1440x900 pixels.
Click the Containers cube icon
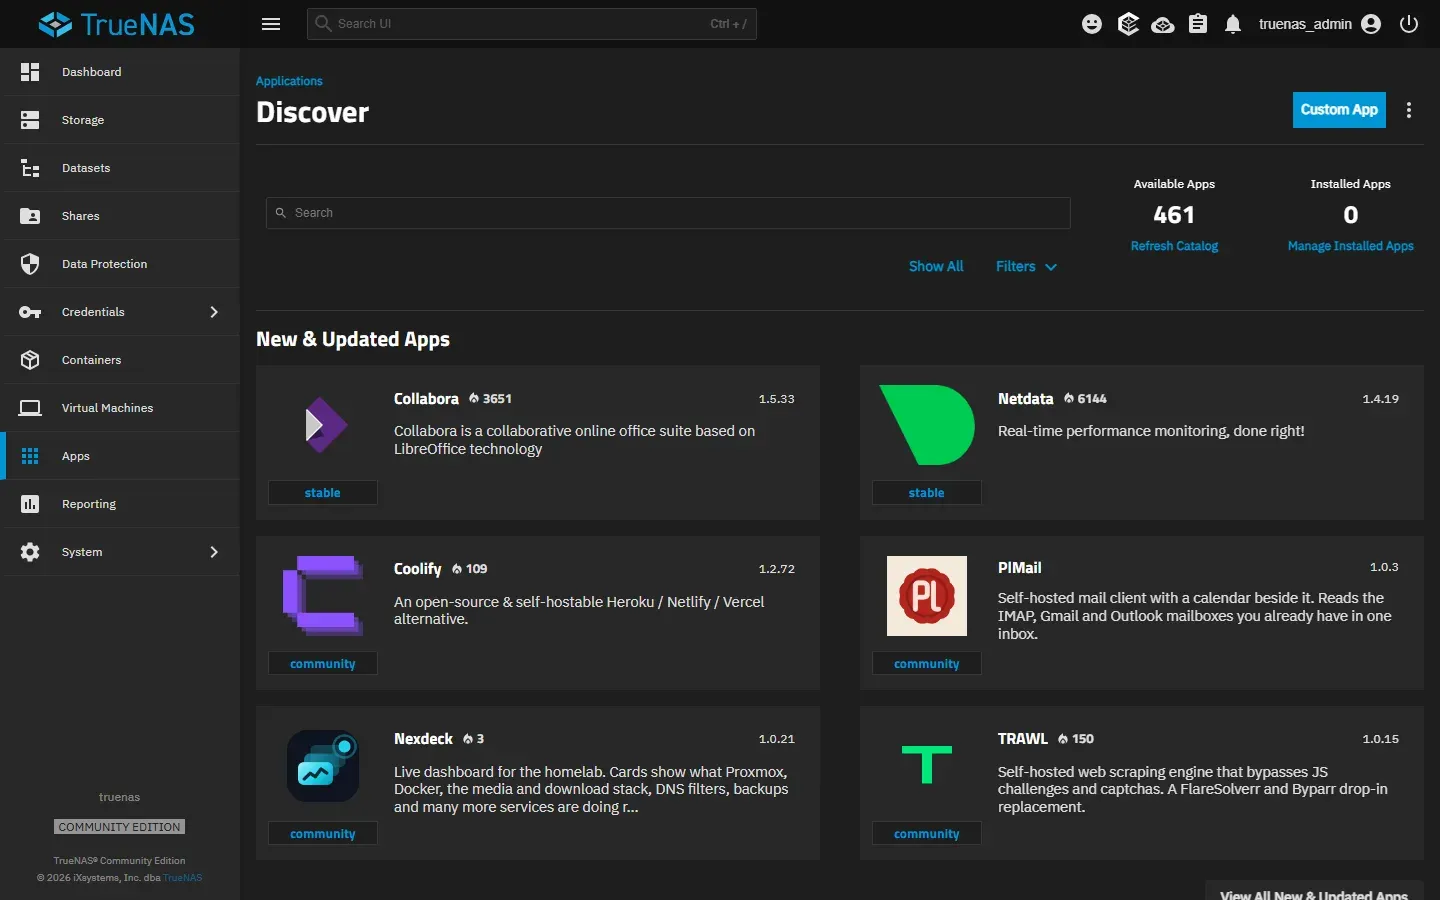tap(30, 360)
